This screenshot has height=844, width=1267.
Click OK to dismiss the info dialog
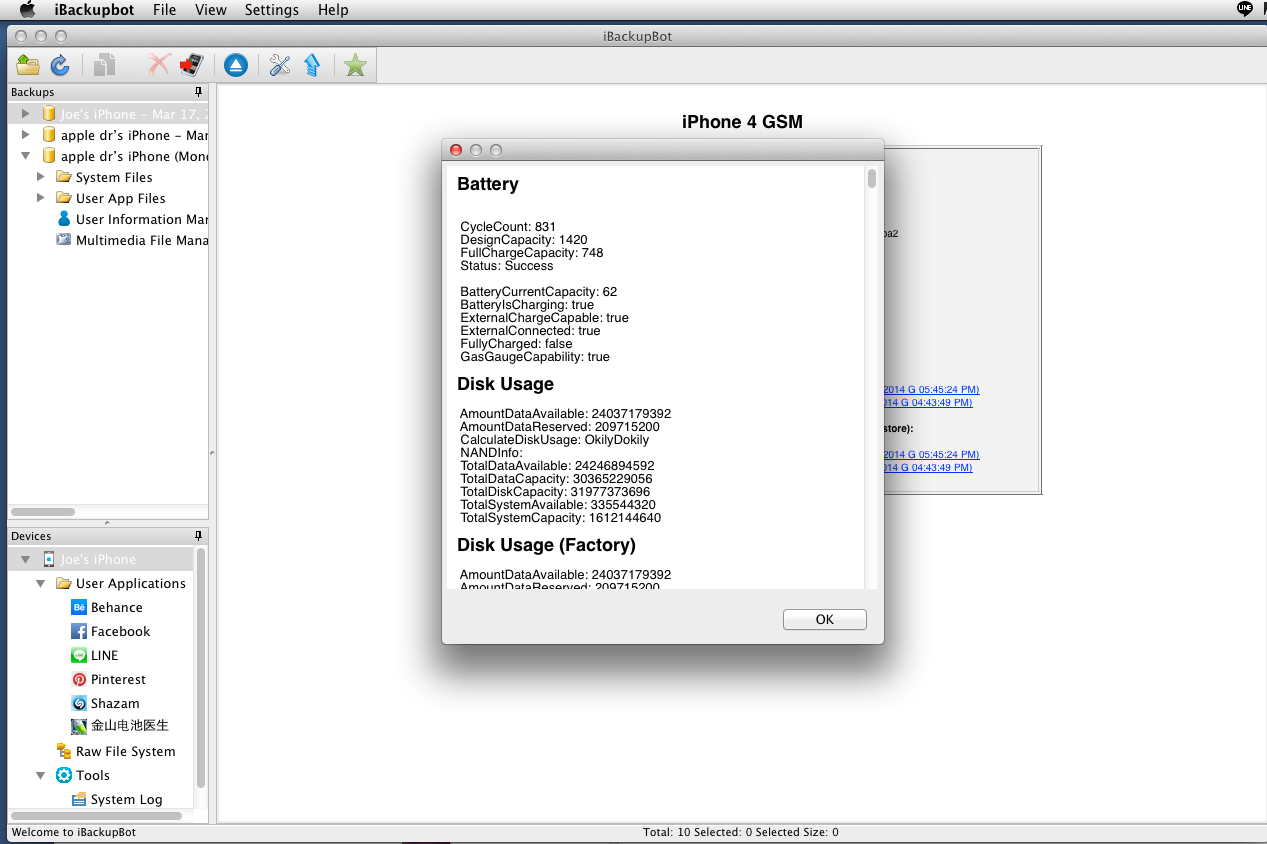point(824,619)
